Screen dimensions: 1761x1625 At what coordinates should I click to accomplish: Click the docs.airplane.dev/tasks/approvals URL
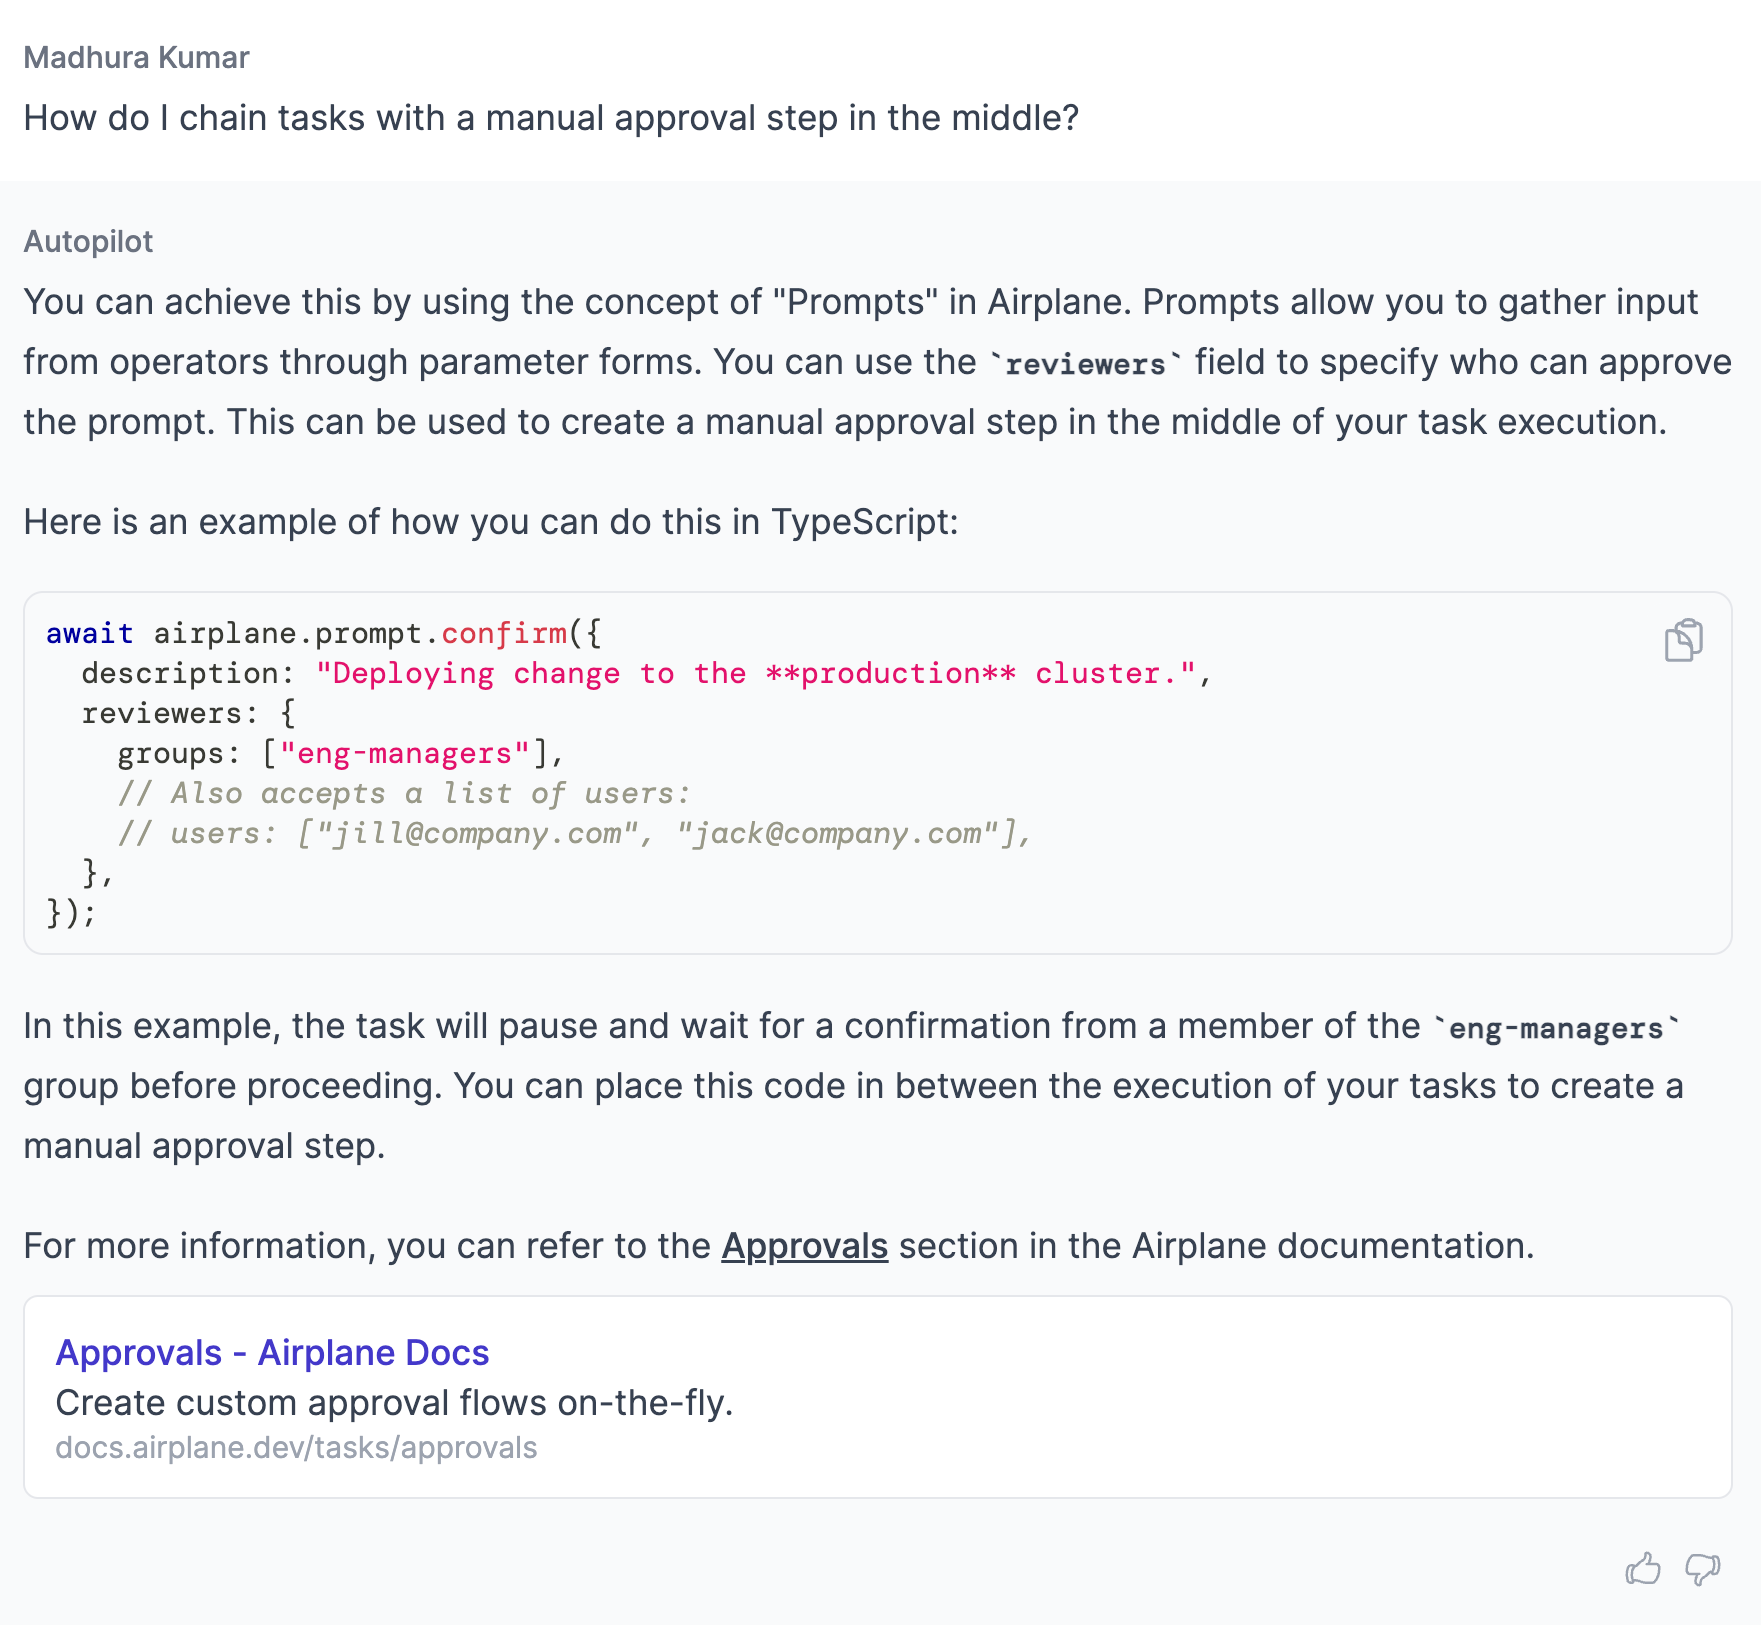[x=296, y=1448]
